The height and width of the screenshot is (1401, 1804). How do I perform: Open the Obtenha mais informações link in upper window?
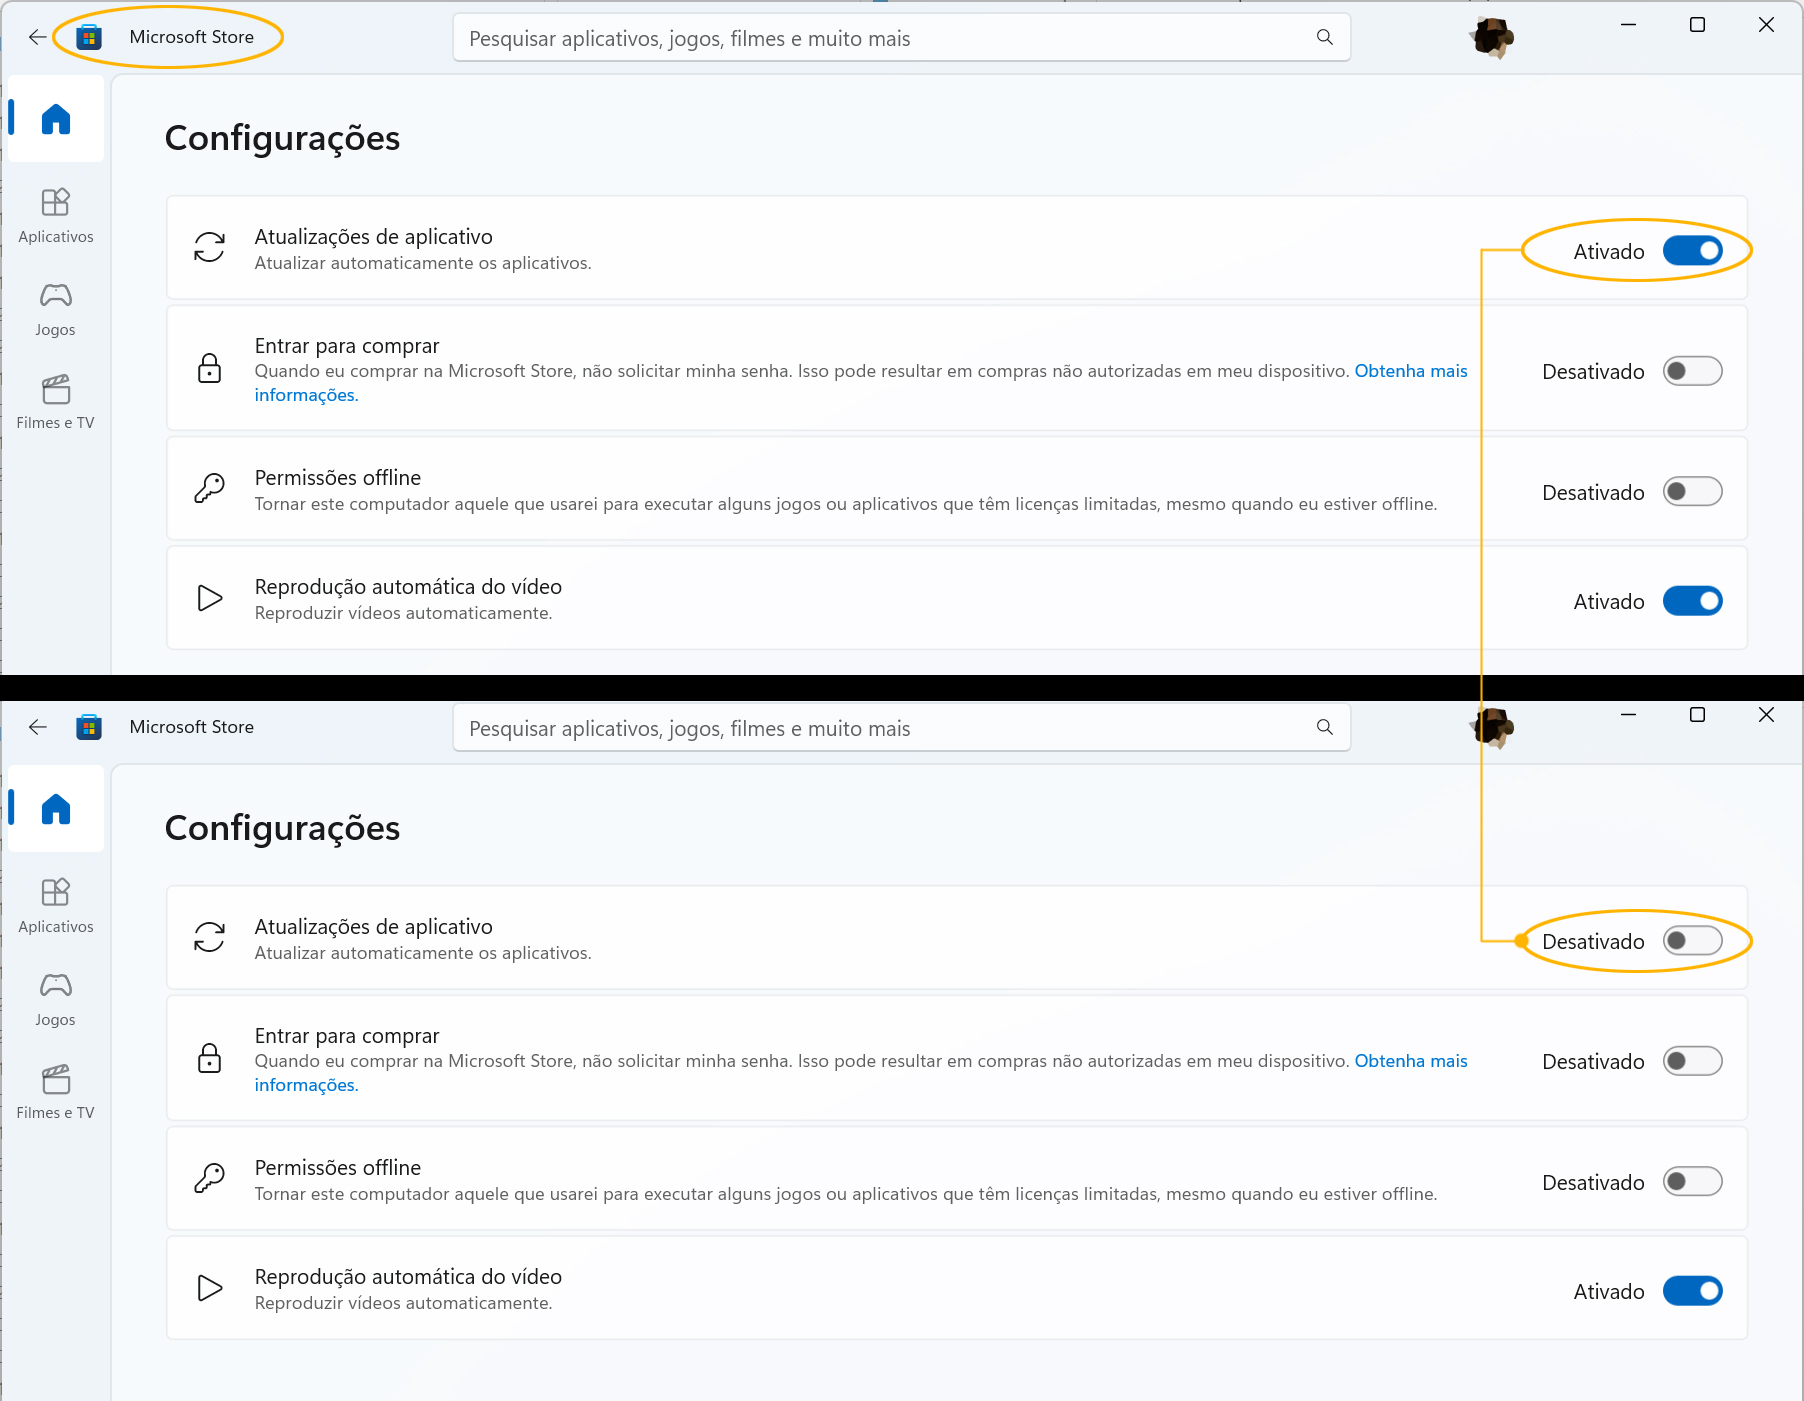point(1410,371)
